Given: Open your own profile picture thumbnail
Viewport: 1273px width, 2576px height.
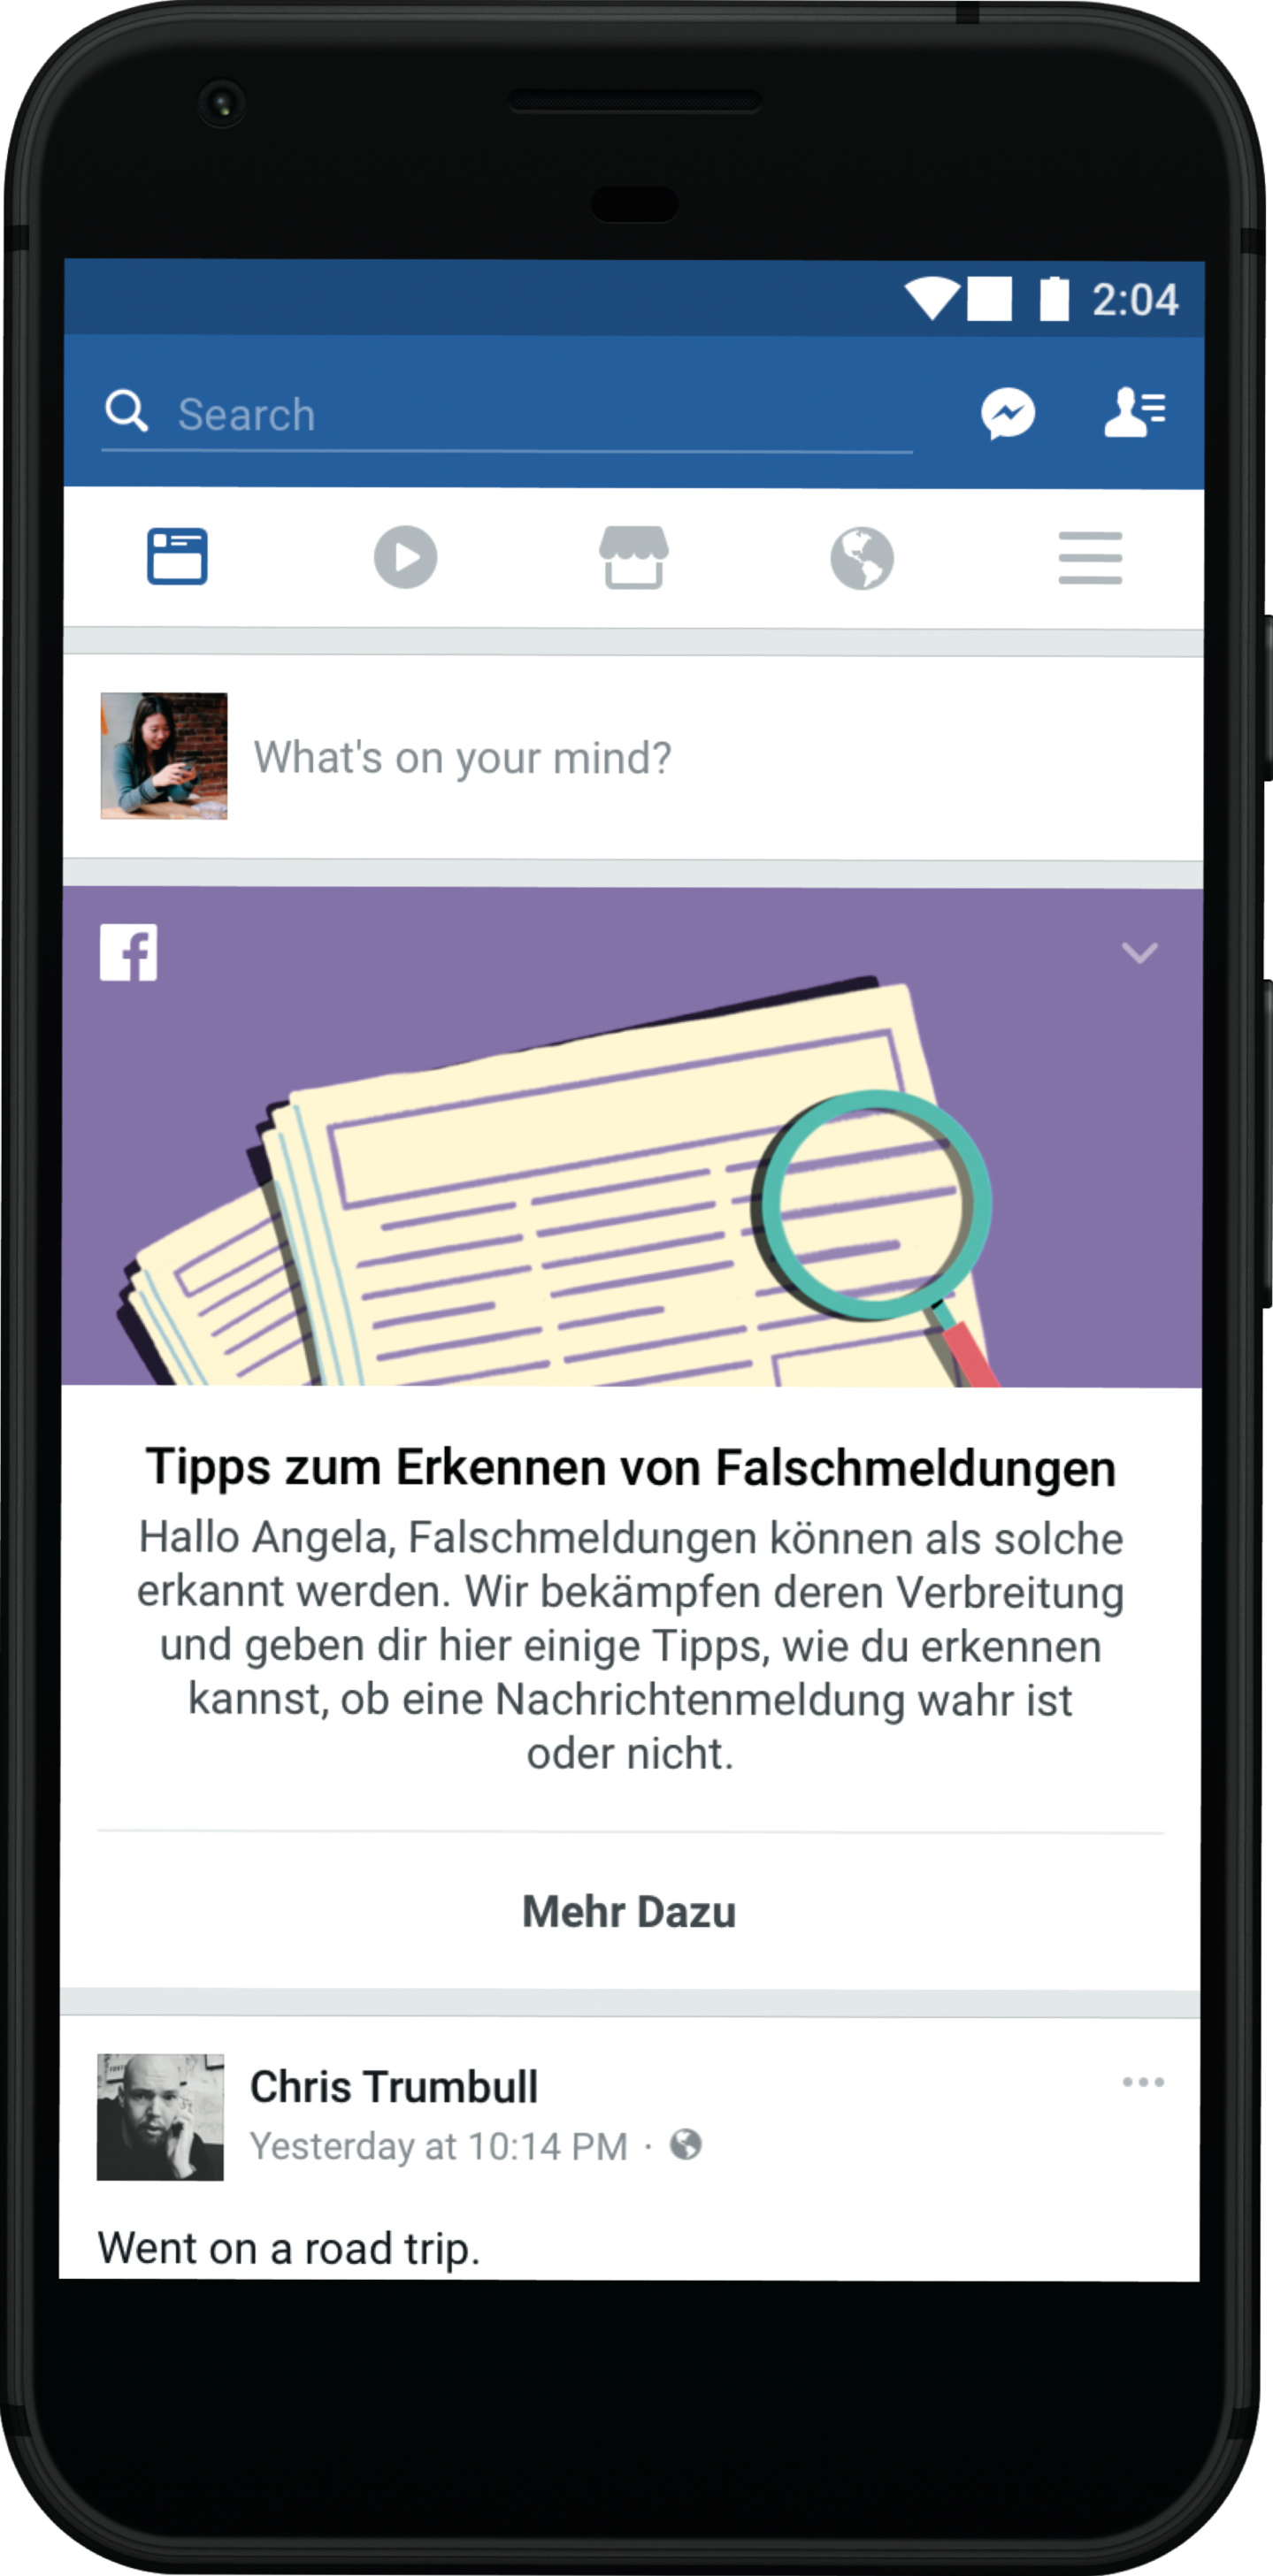Looking at the screenshot, I should point(164,756).
